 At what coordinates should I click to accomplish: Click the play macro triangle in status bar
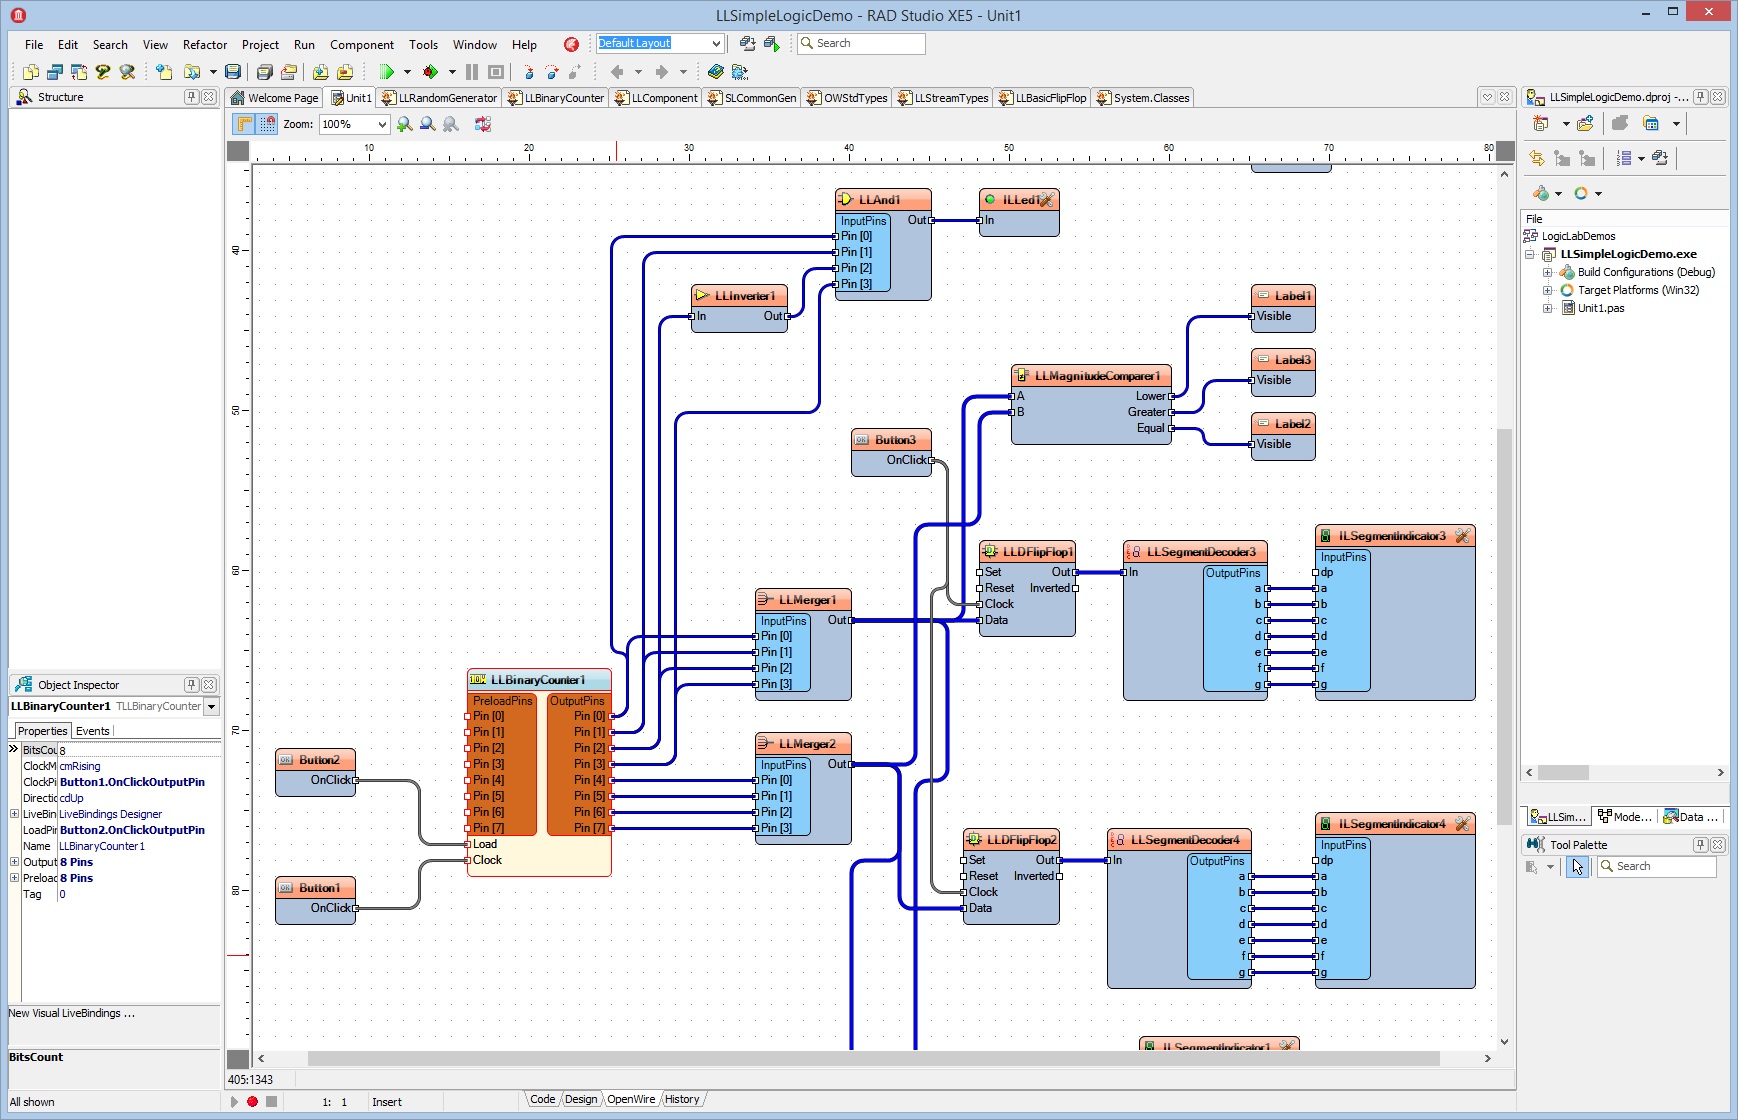234,1102
